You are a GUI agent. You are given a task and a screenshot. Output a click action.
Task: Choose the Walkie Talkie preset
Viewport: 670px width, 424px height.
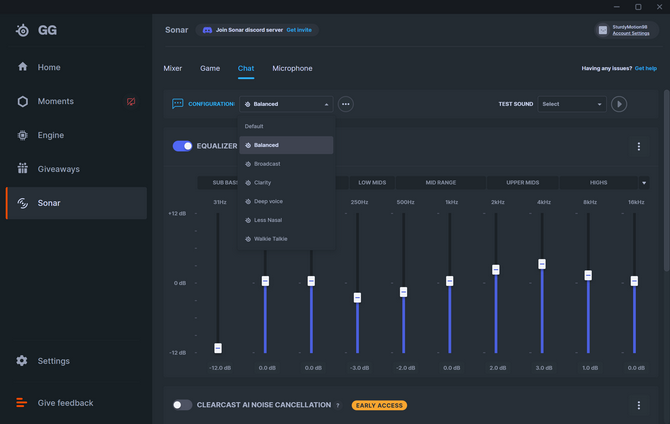tap(286, 239)
